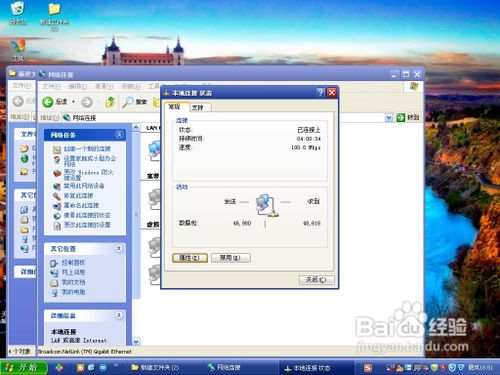Click the 创建一个新的连接 link

point(87,149)
